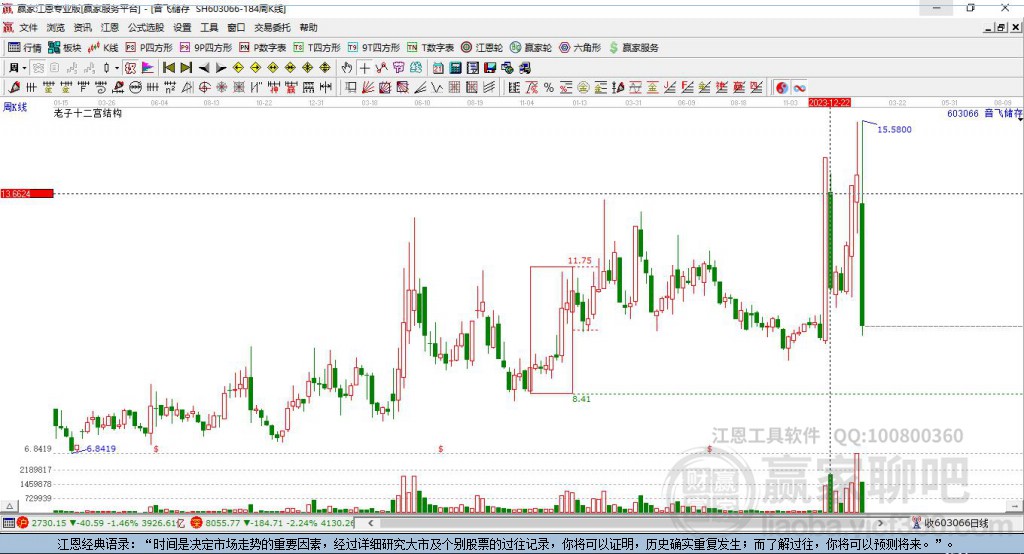The image size is (1024, 554).
Task: Click the 权 adjustment icon
Action: tap(131, 68)
